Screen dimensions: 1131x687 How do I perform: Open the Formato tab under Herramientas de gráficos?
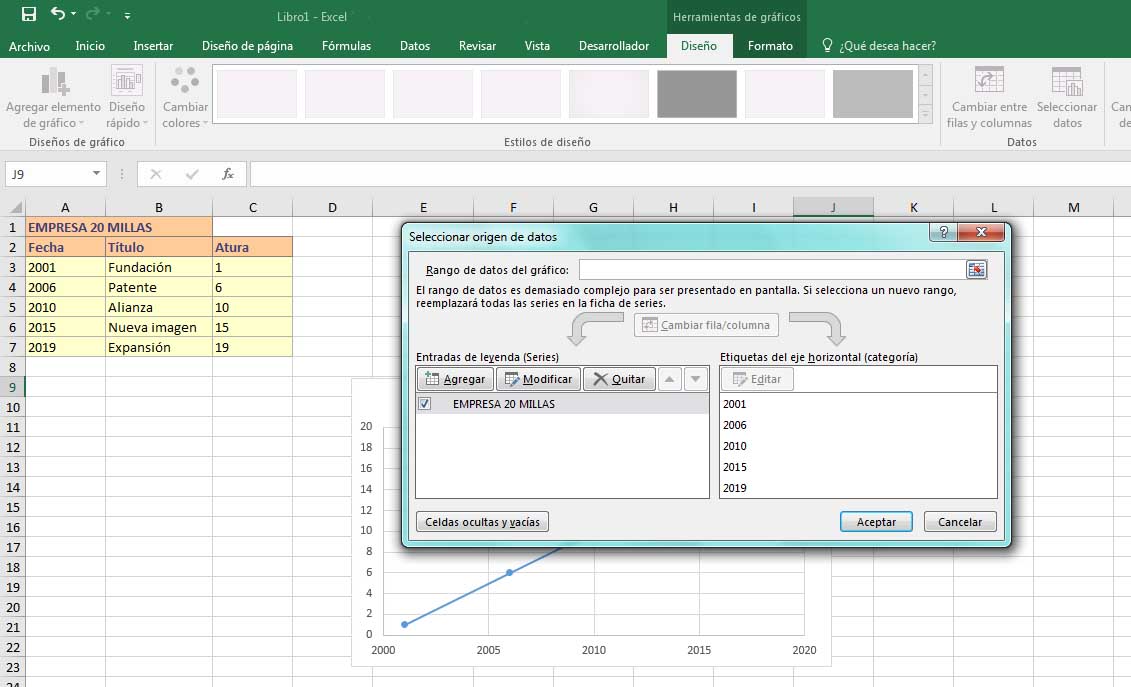click(x=769, y=45)
